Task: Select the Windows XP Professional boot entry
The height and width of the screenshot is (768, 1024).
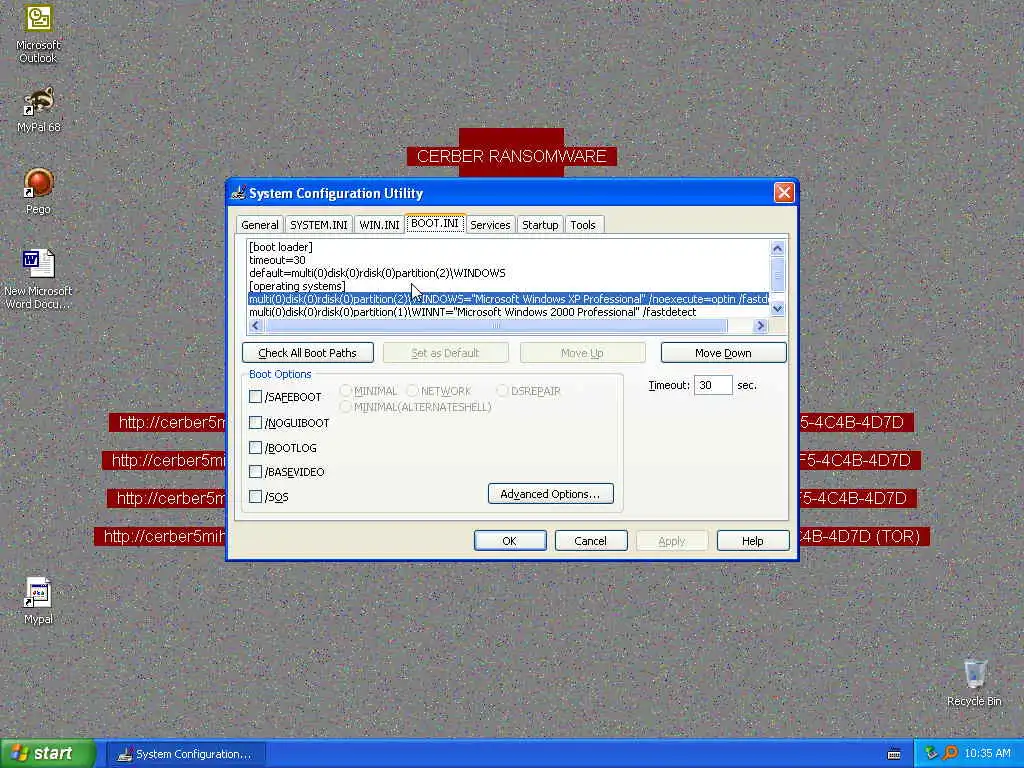Action: point(508,299)
